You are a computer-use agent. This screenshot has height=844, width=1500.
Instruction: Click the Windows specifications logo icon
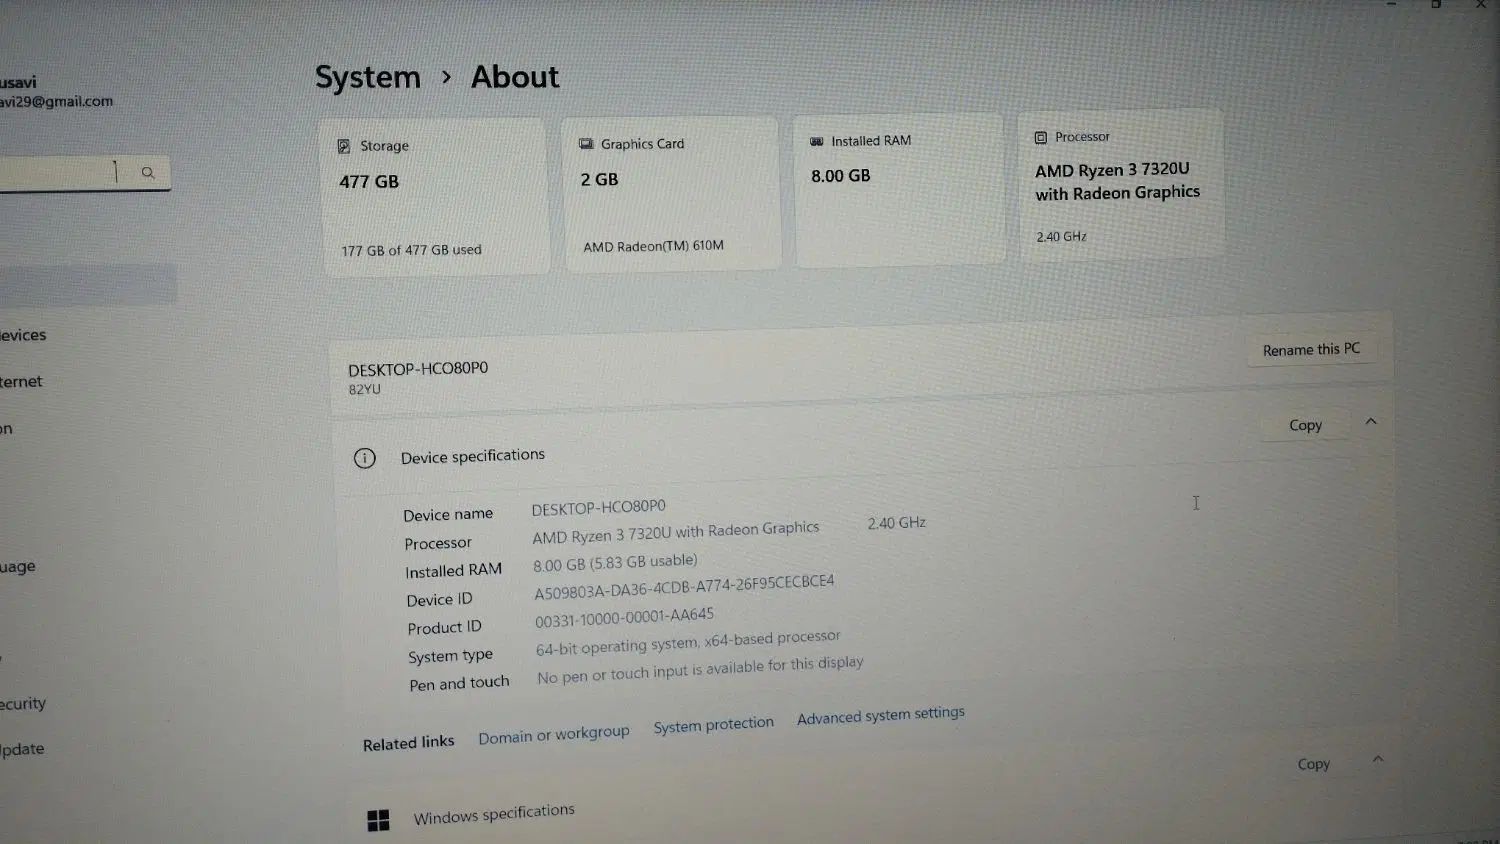(378, 821)
